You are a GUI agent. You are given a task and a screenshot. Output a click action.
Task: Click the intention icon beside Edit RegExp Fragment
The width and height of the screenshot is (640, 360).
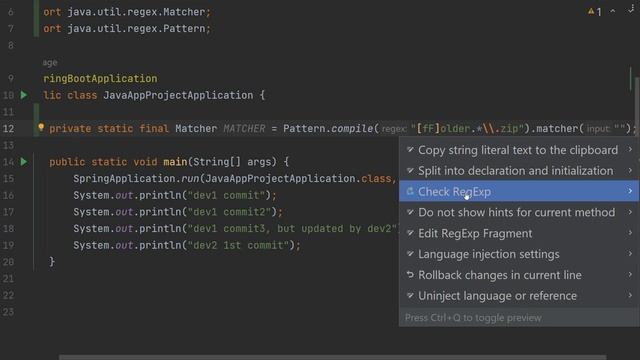(410, 233)
